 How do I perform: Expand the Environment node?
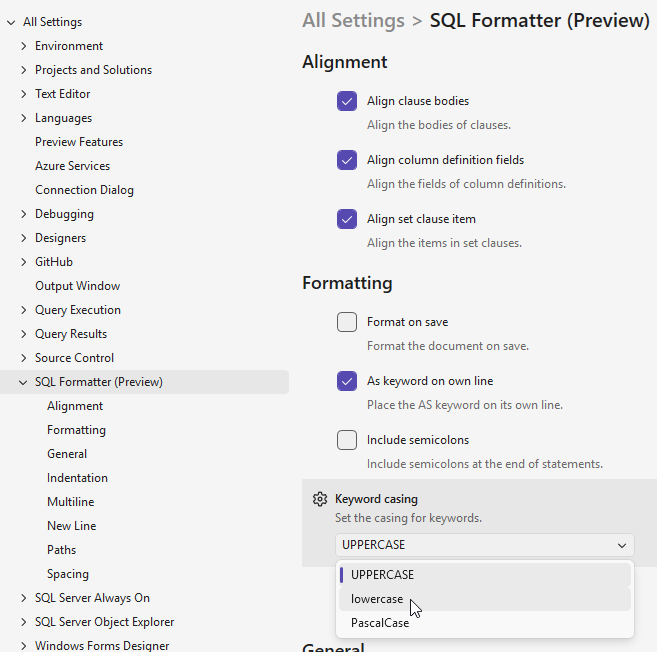pyautogui.click(x=23, y=46)
